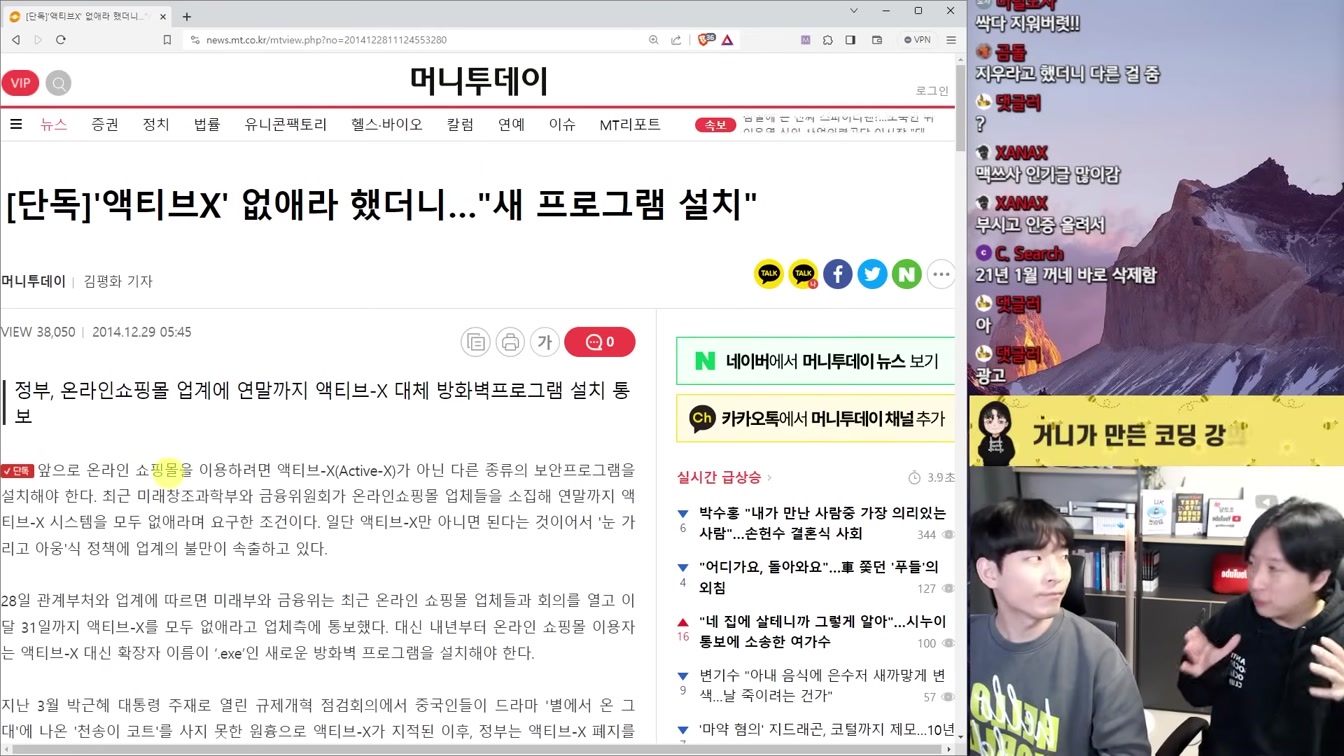Select the 뉴스 menu item

tap(54, 124)
